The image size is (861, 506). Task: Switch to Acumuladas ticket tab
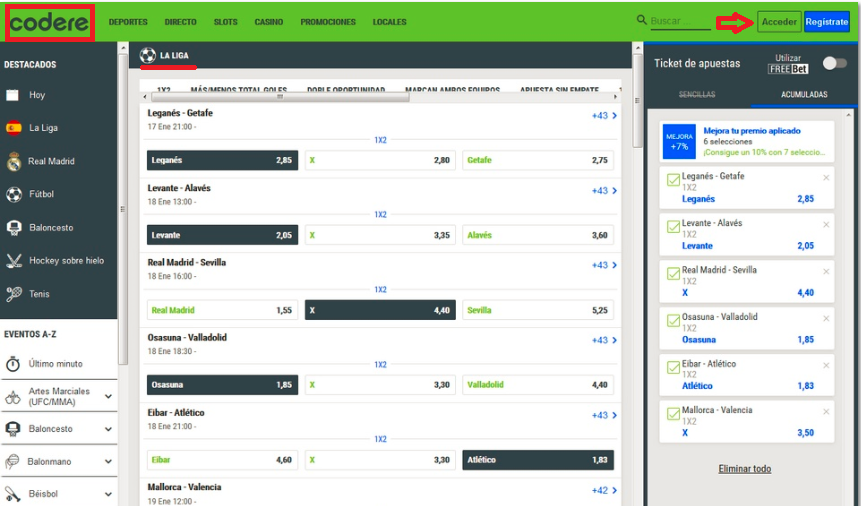point(804,94)
